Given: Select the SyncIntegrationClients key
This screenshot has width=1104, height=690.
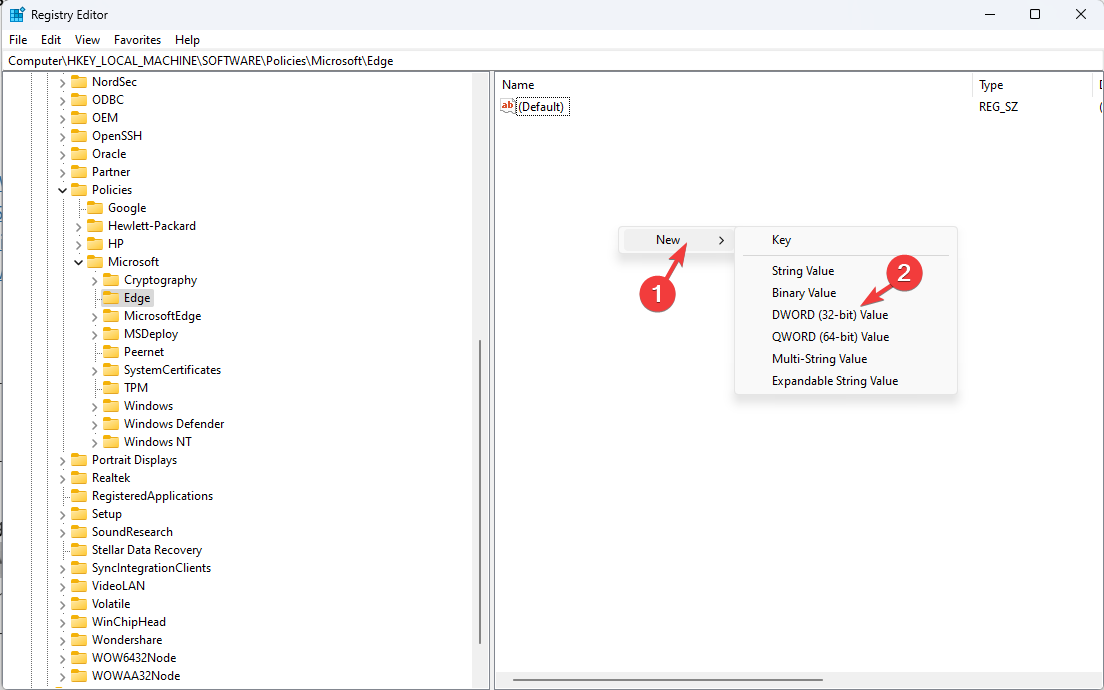Looking at the screenshot, I should point(151,567).
